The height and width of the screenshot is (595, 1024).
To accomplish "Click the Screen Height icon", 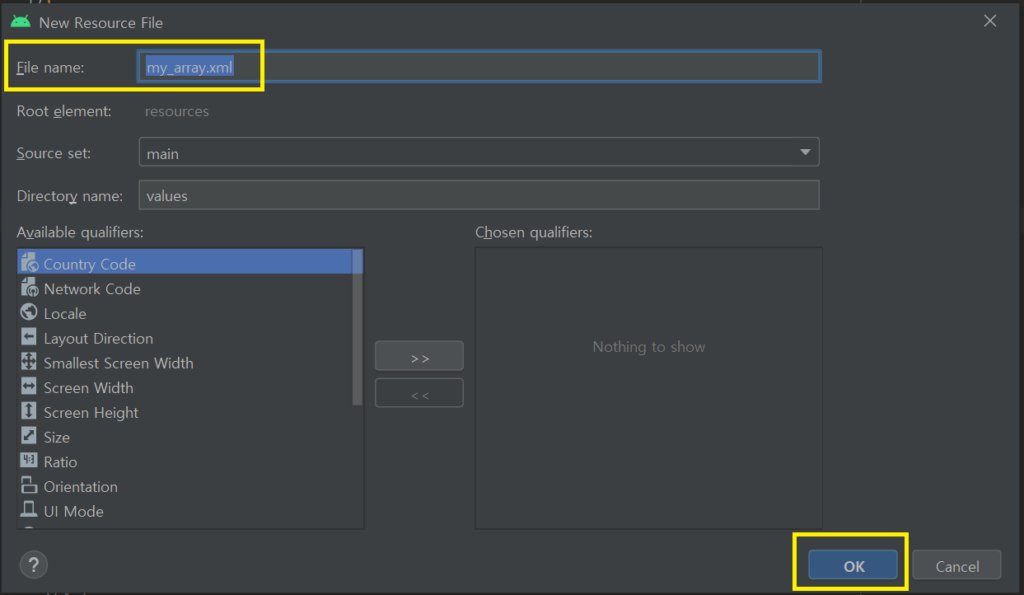I will click(28, 412).
